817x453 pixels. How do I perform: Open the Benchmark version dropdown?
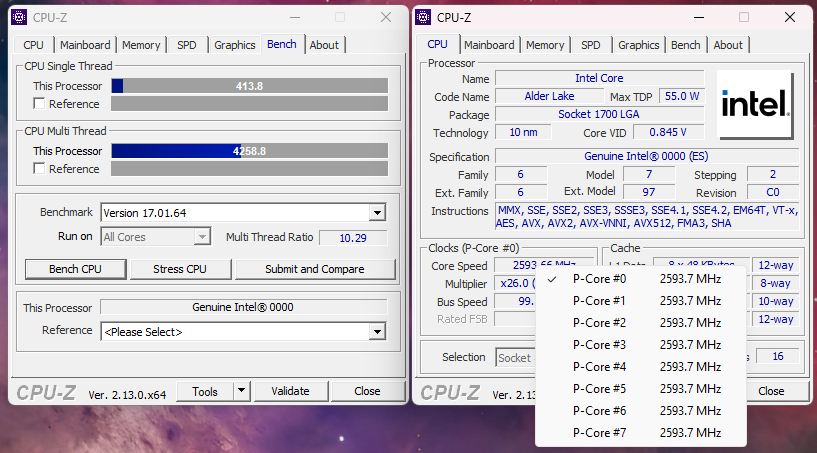pyautogui.click(x=377, y=213)
